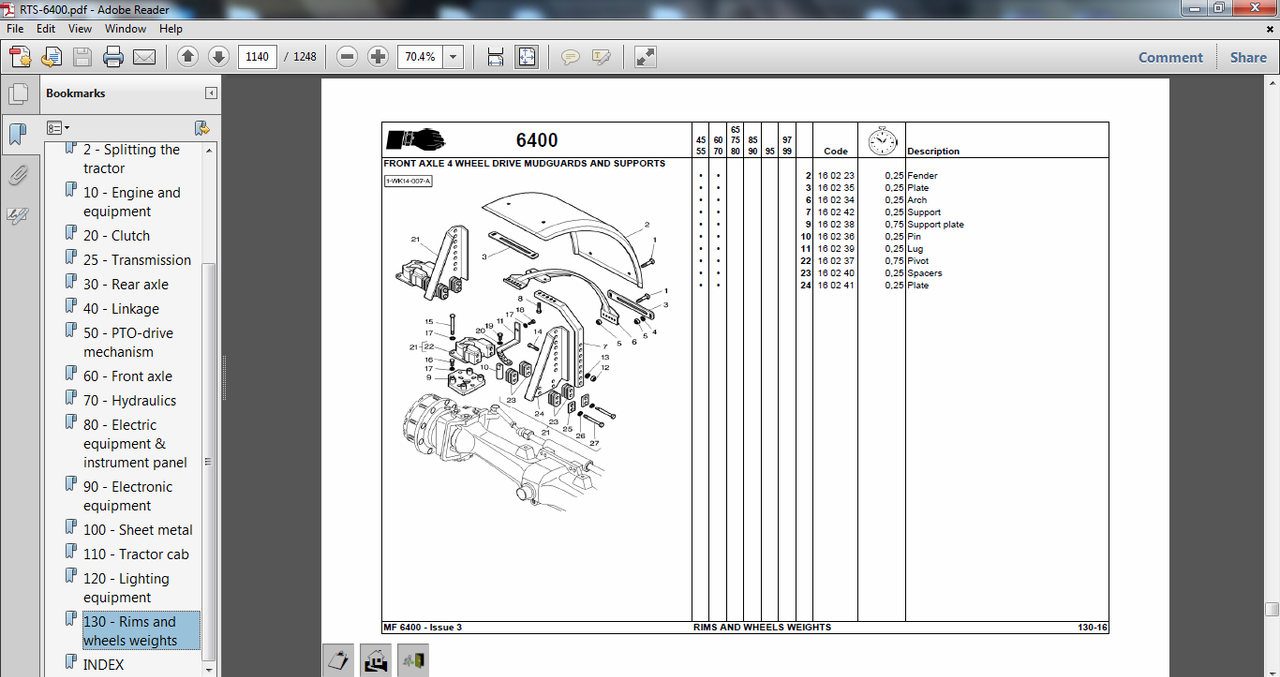
Task: Click the document scrollbar up arrow
Action: [x=1272, y=85]
